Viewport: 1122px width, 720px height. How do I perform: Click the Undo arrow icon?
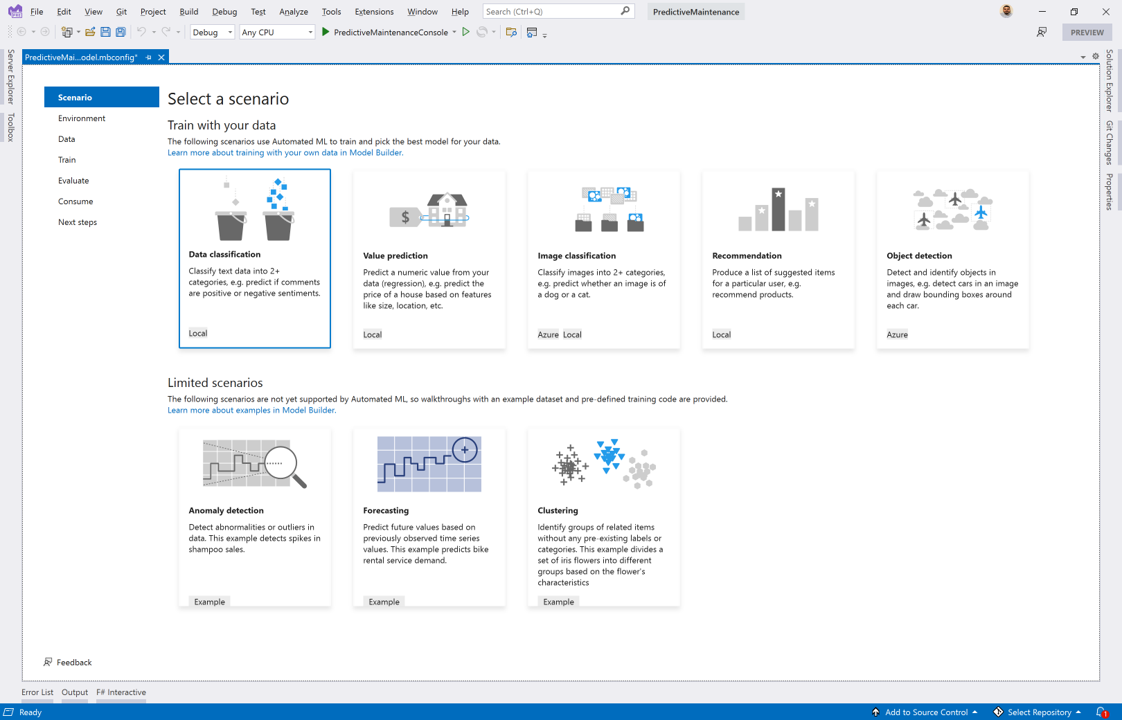(142, 32)
